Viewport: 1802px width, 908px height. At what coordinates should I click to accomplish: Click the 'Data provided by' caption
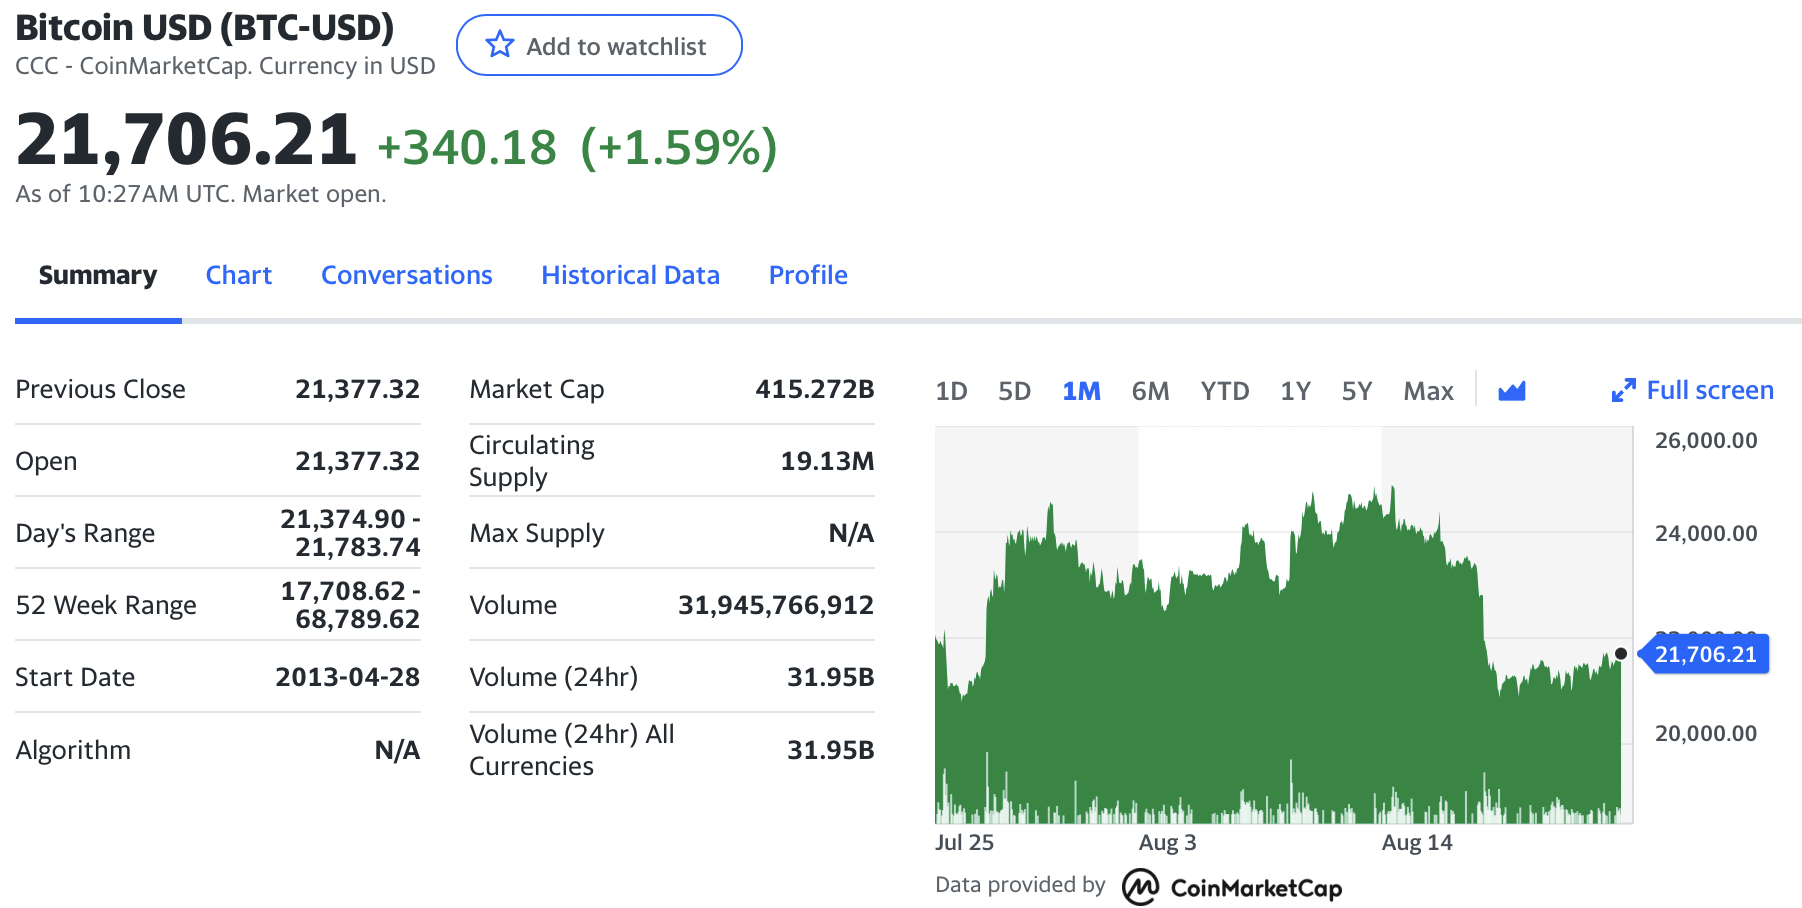coord(1020,885)
